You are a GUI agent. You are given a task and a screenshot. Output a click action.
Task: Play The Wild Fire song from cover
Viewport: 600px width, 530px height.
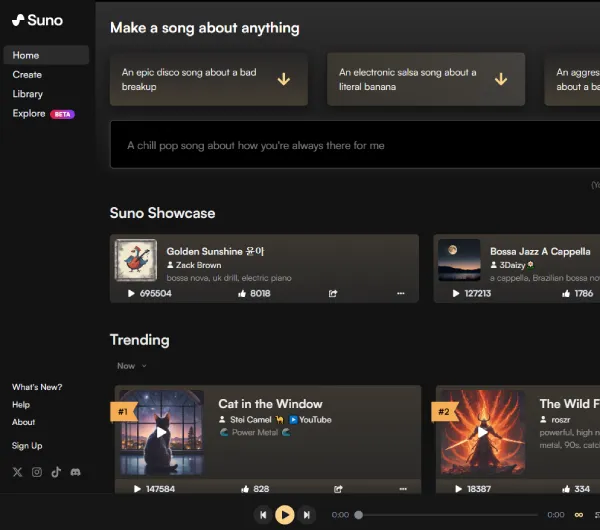click(483, 432)
